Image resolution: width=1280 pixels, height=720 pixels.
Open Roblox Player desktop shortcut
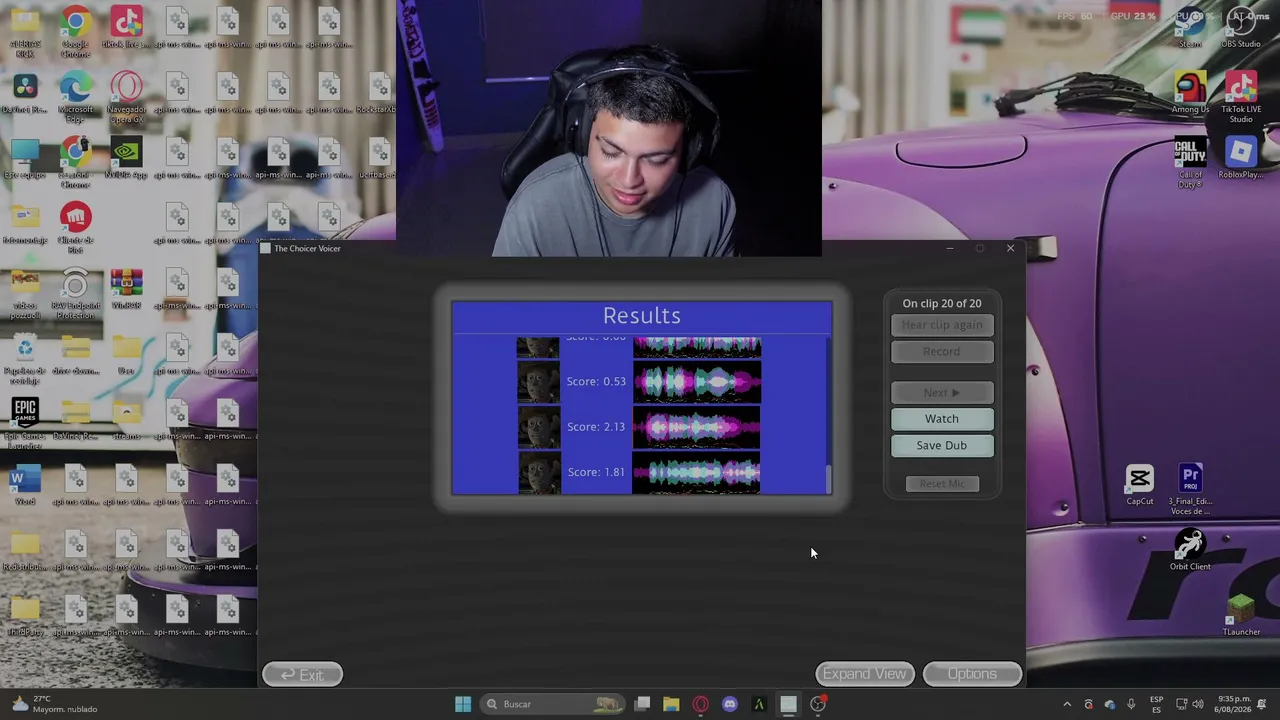click(1241, 159)
